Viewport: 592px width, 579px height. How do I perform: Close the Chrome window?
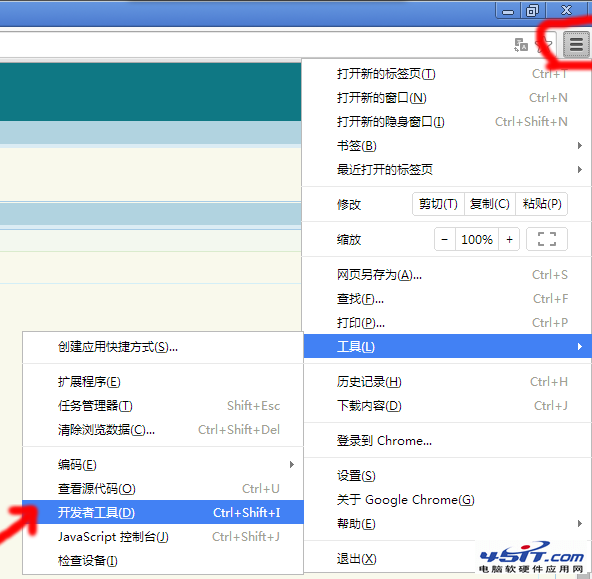pyautogui.click(x=567, y=11)
